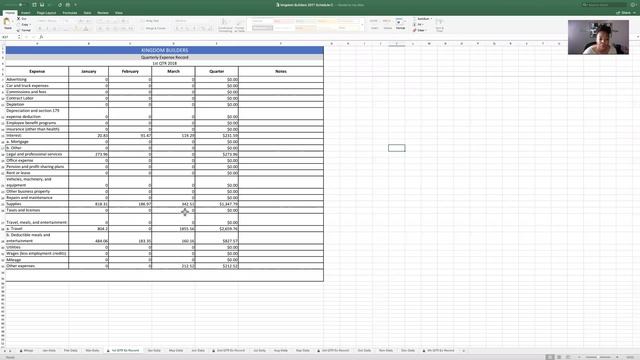Select the January header cell
Image resolution: width=640 pixels, height=360 pixels.
(89, 71)
